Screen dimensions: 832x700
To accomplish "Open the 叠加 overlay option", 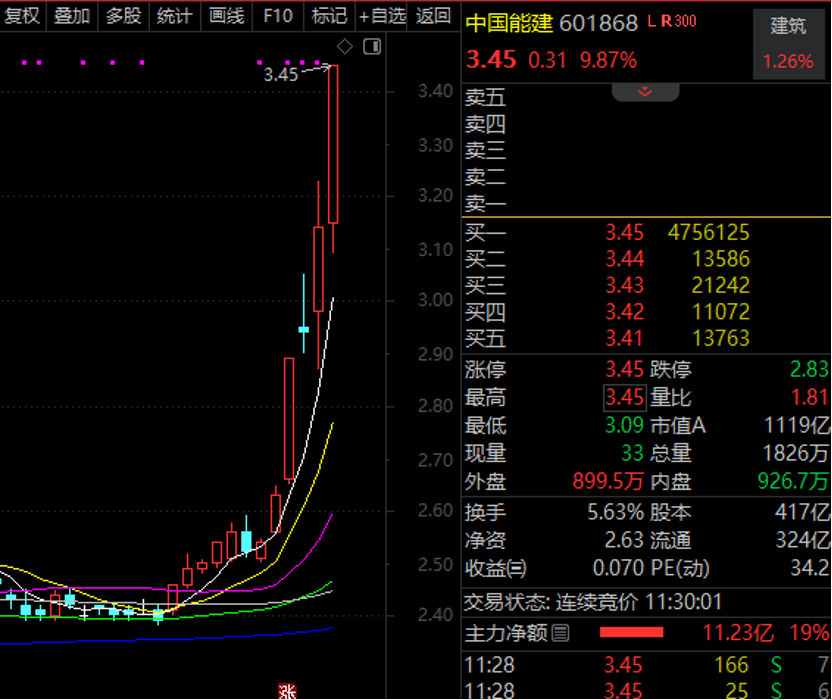I will (72, 15).
